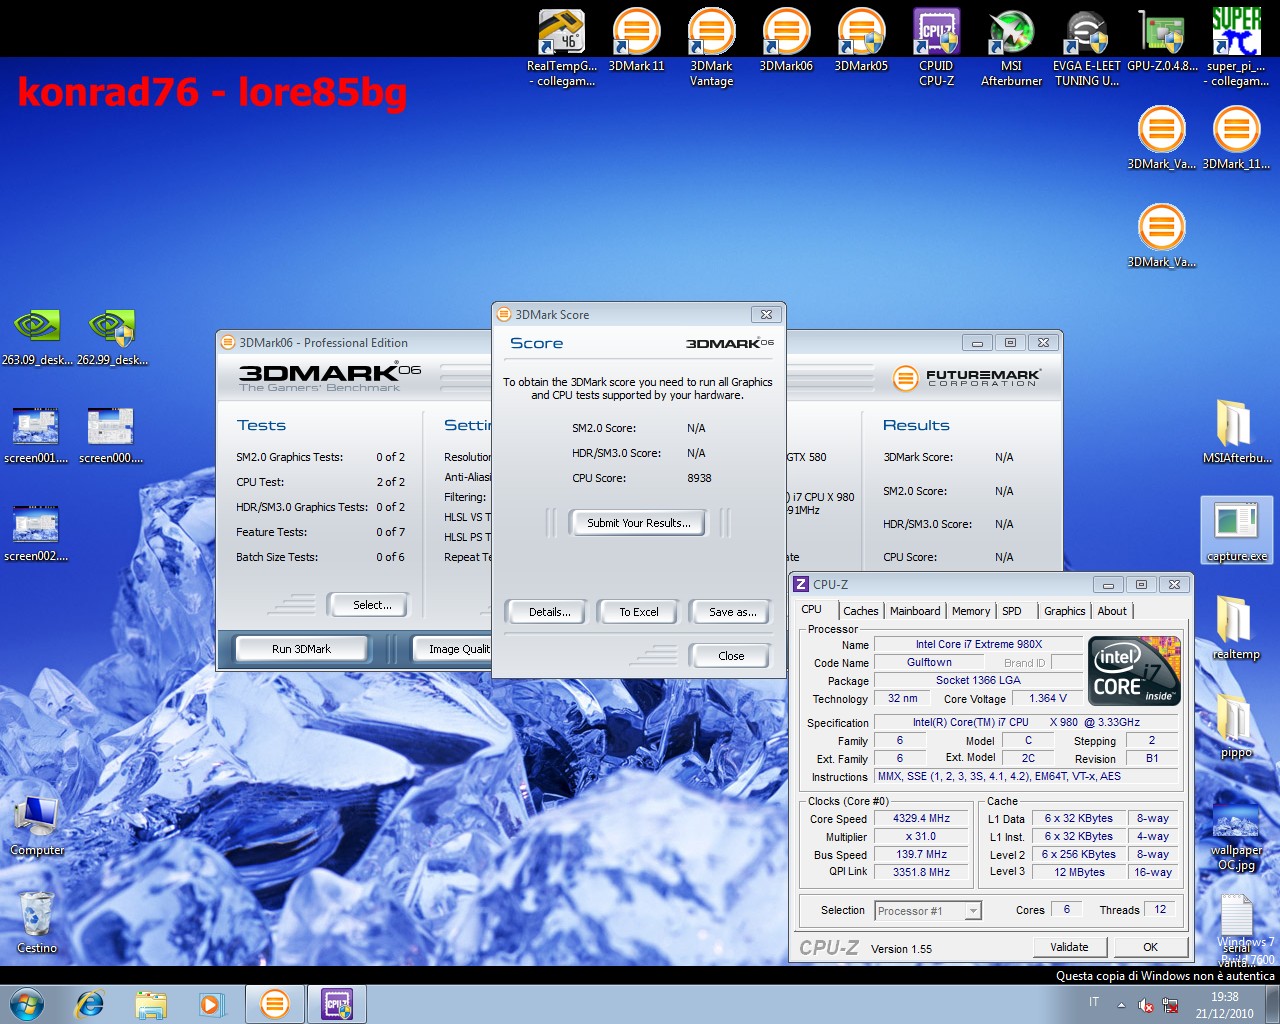
Task: Launch the 3DMark05 desktop icon
Action: (861, 40)
